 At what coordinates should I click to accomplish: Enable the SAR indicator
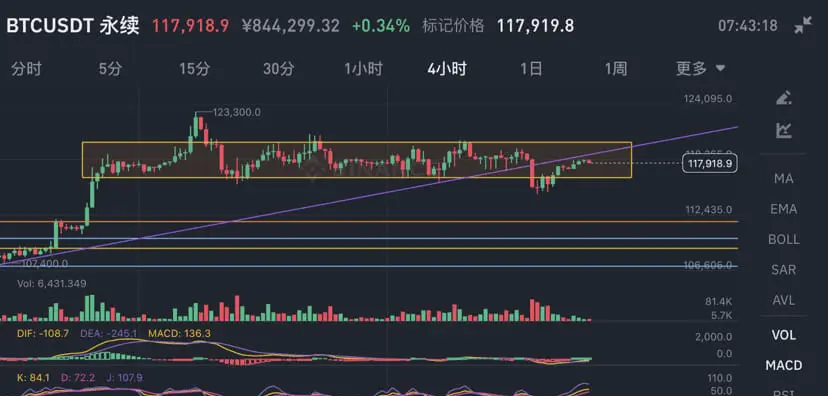click(x=784, y=270)
